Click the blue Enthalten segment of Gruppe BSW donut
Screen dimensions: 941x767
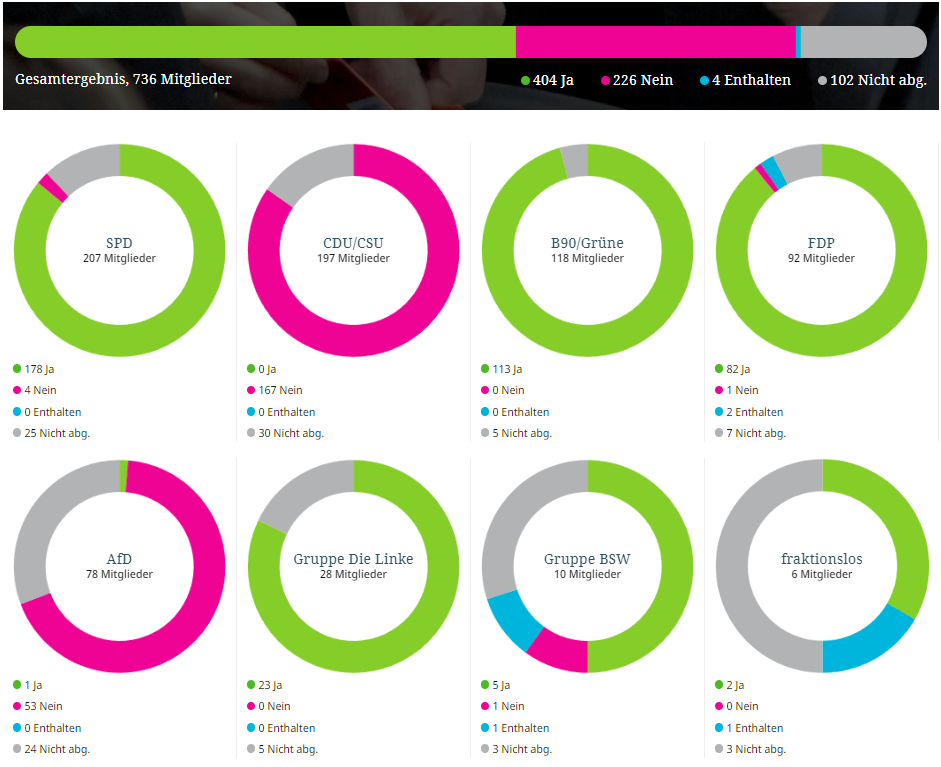(512, 620)
